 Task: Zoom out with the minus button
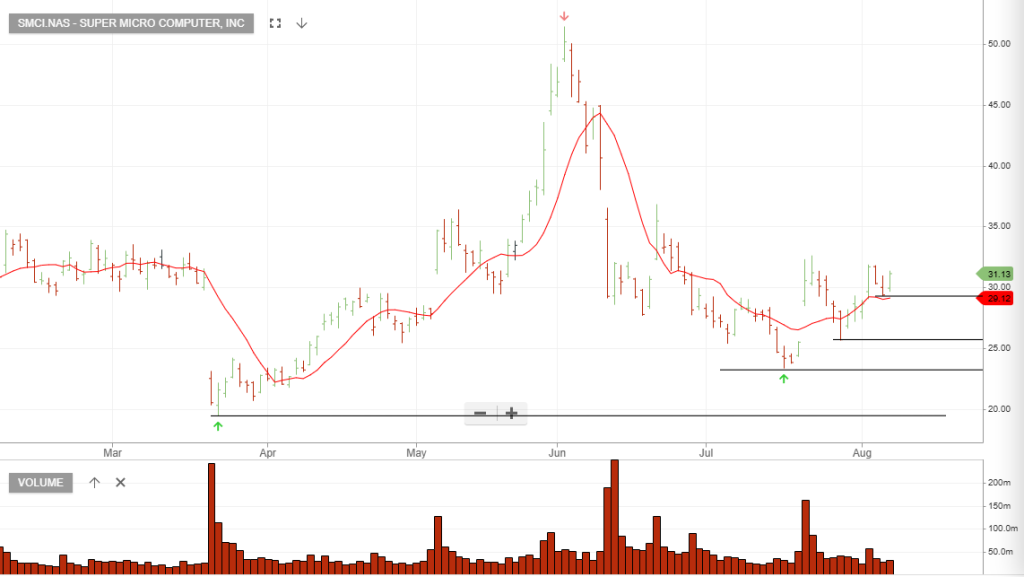click(x=480, y=413)
